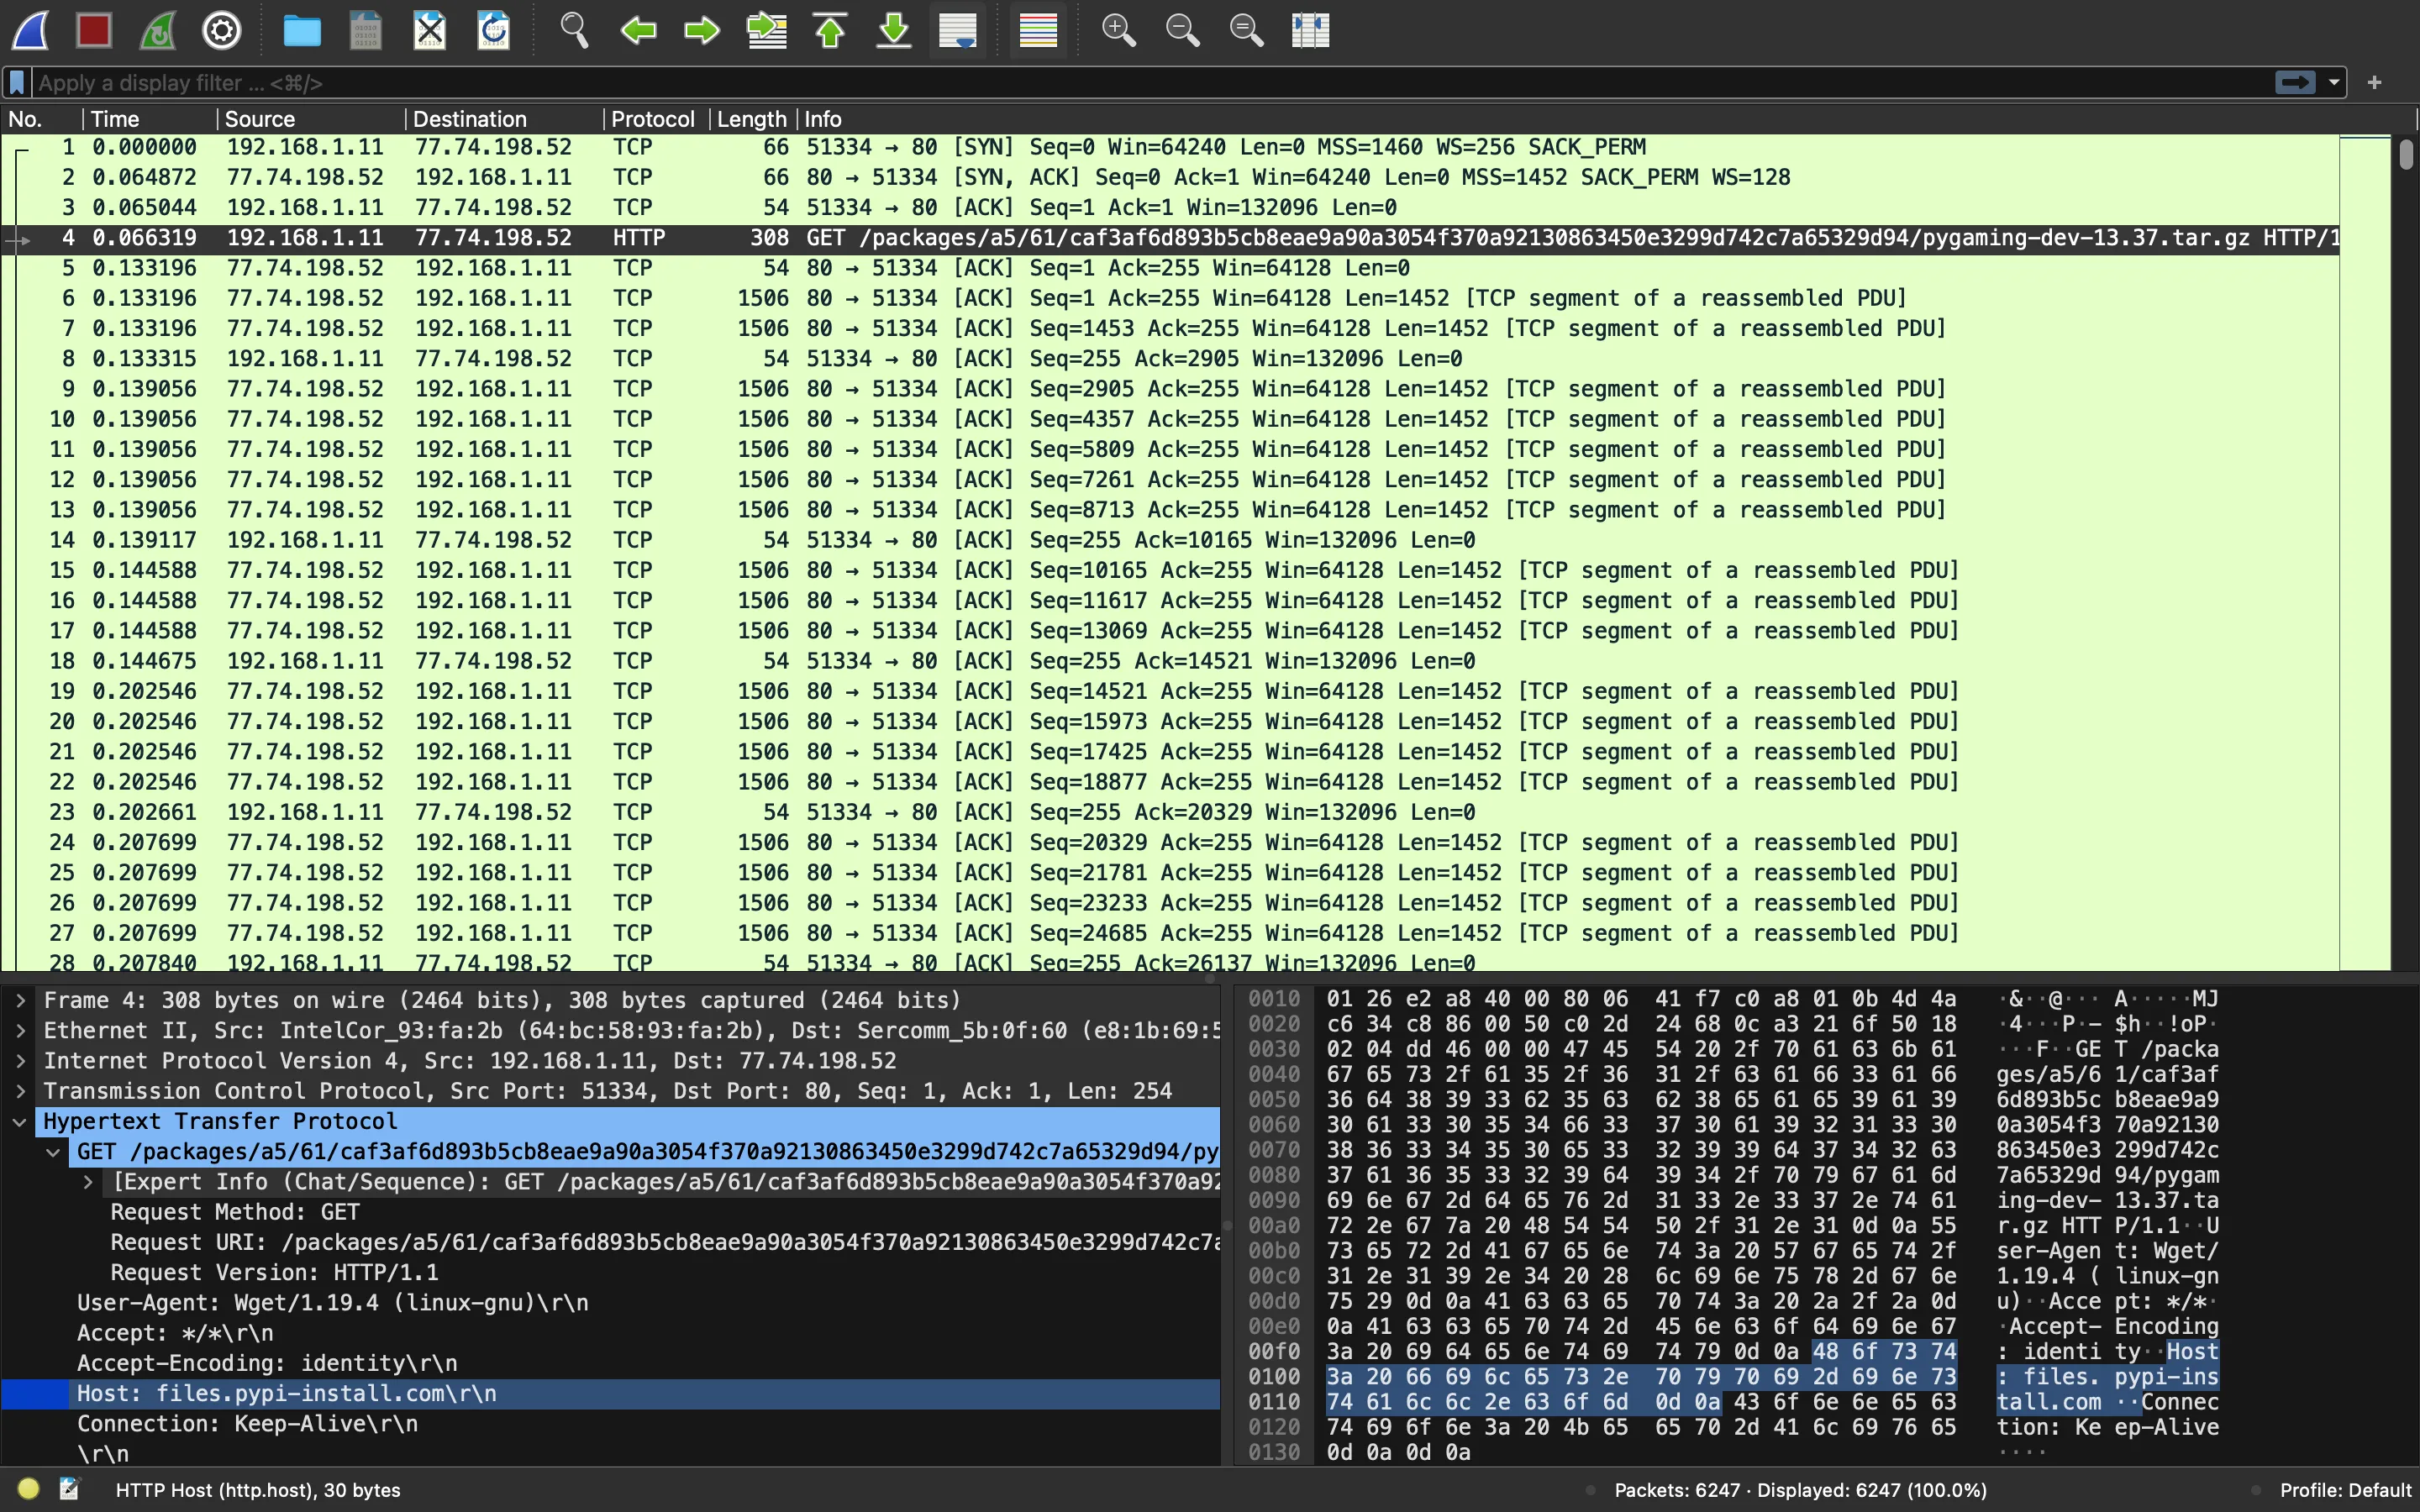2420x1512 pixels.
Task: Zoom out packet text
Action: point(1182,30)
